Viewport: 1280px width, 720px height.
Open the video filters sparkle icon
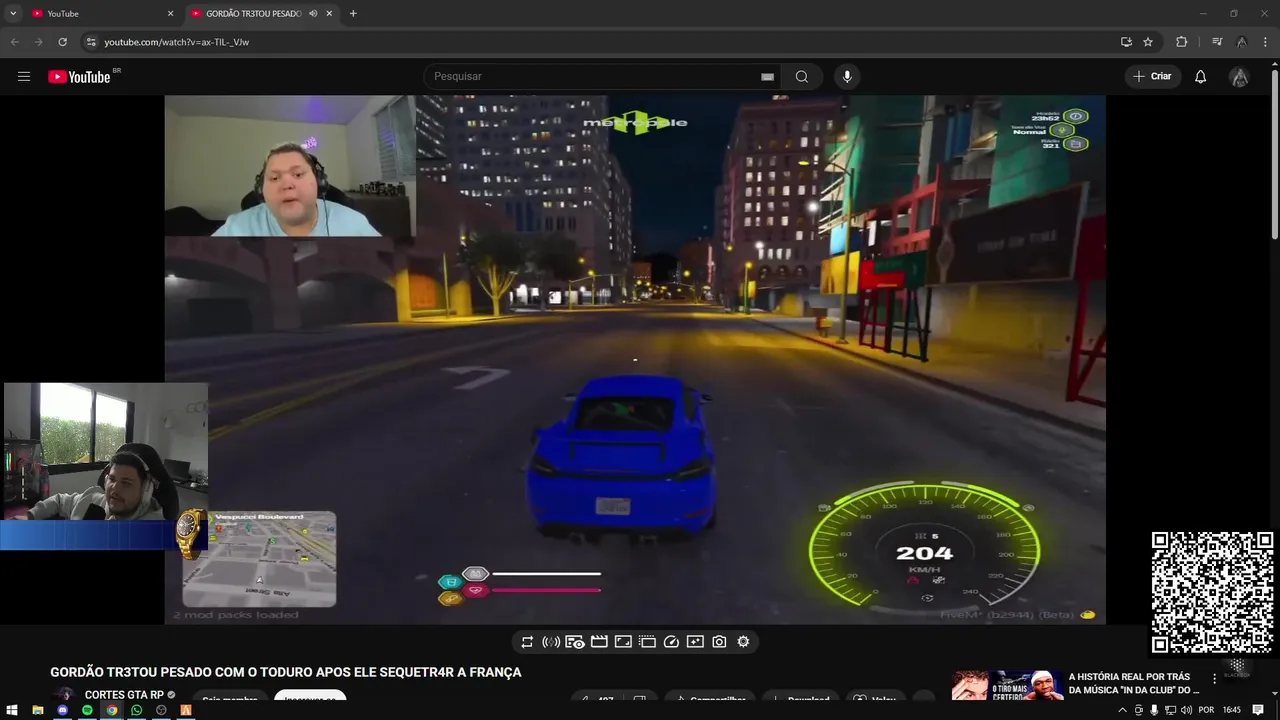pyautogui.click(x=695, y=642)
